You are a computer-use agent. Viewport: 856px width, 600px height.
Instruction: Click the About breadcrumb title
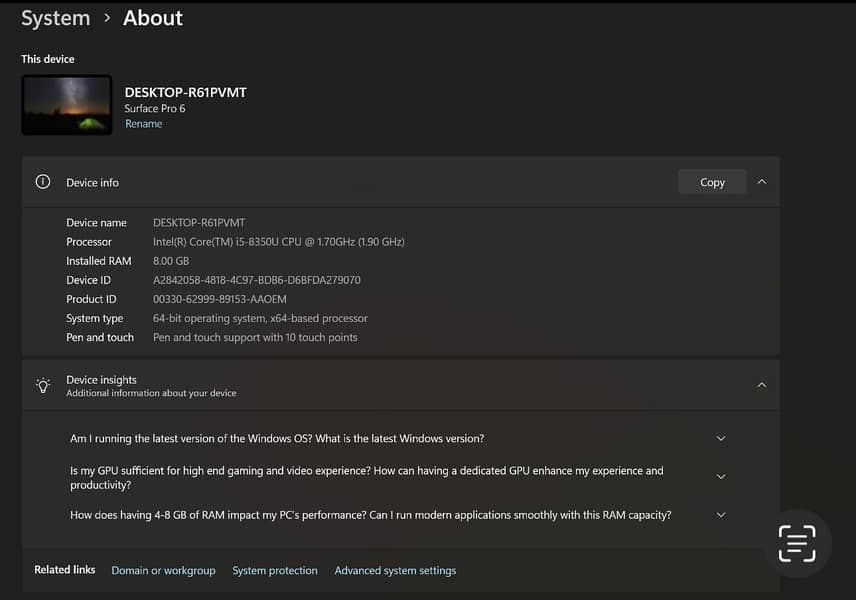[153, 18]
